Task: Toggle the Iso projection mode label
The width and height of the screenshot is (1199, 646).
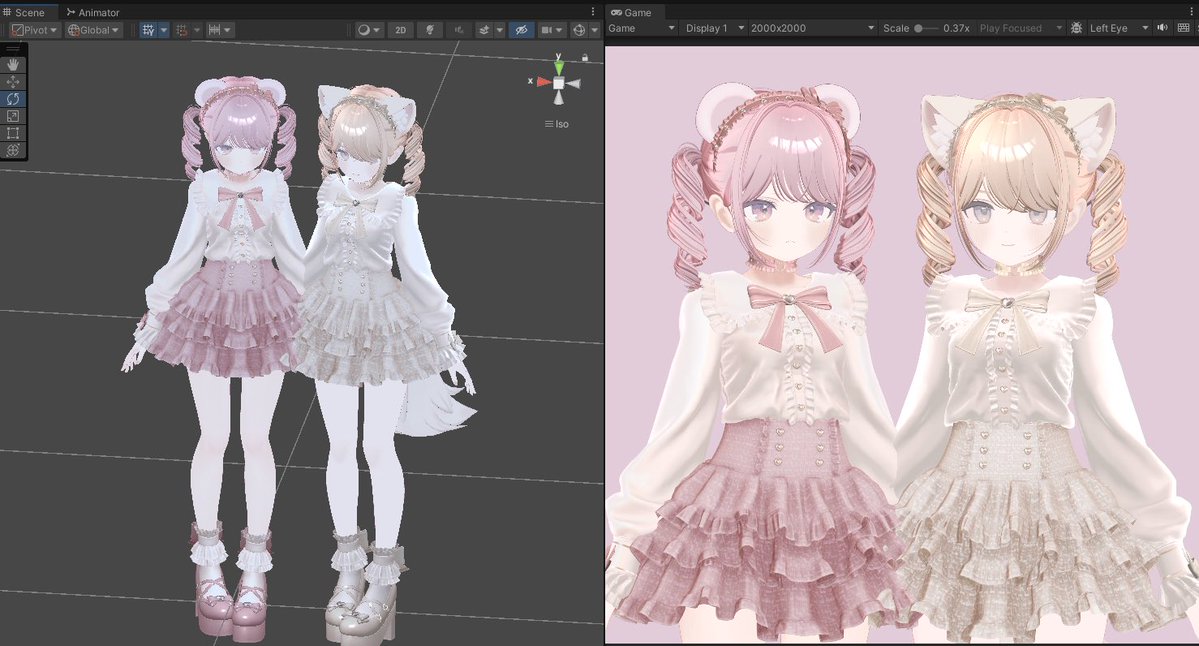Action: (x=557, y=124)
